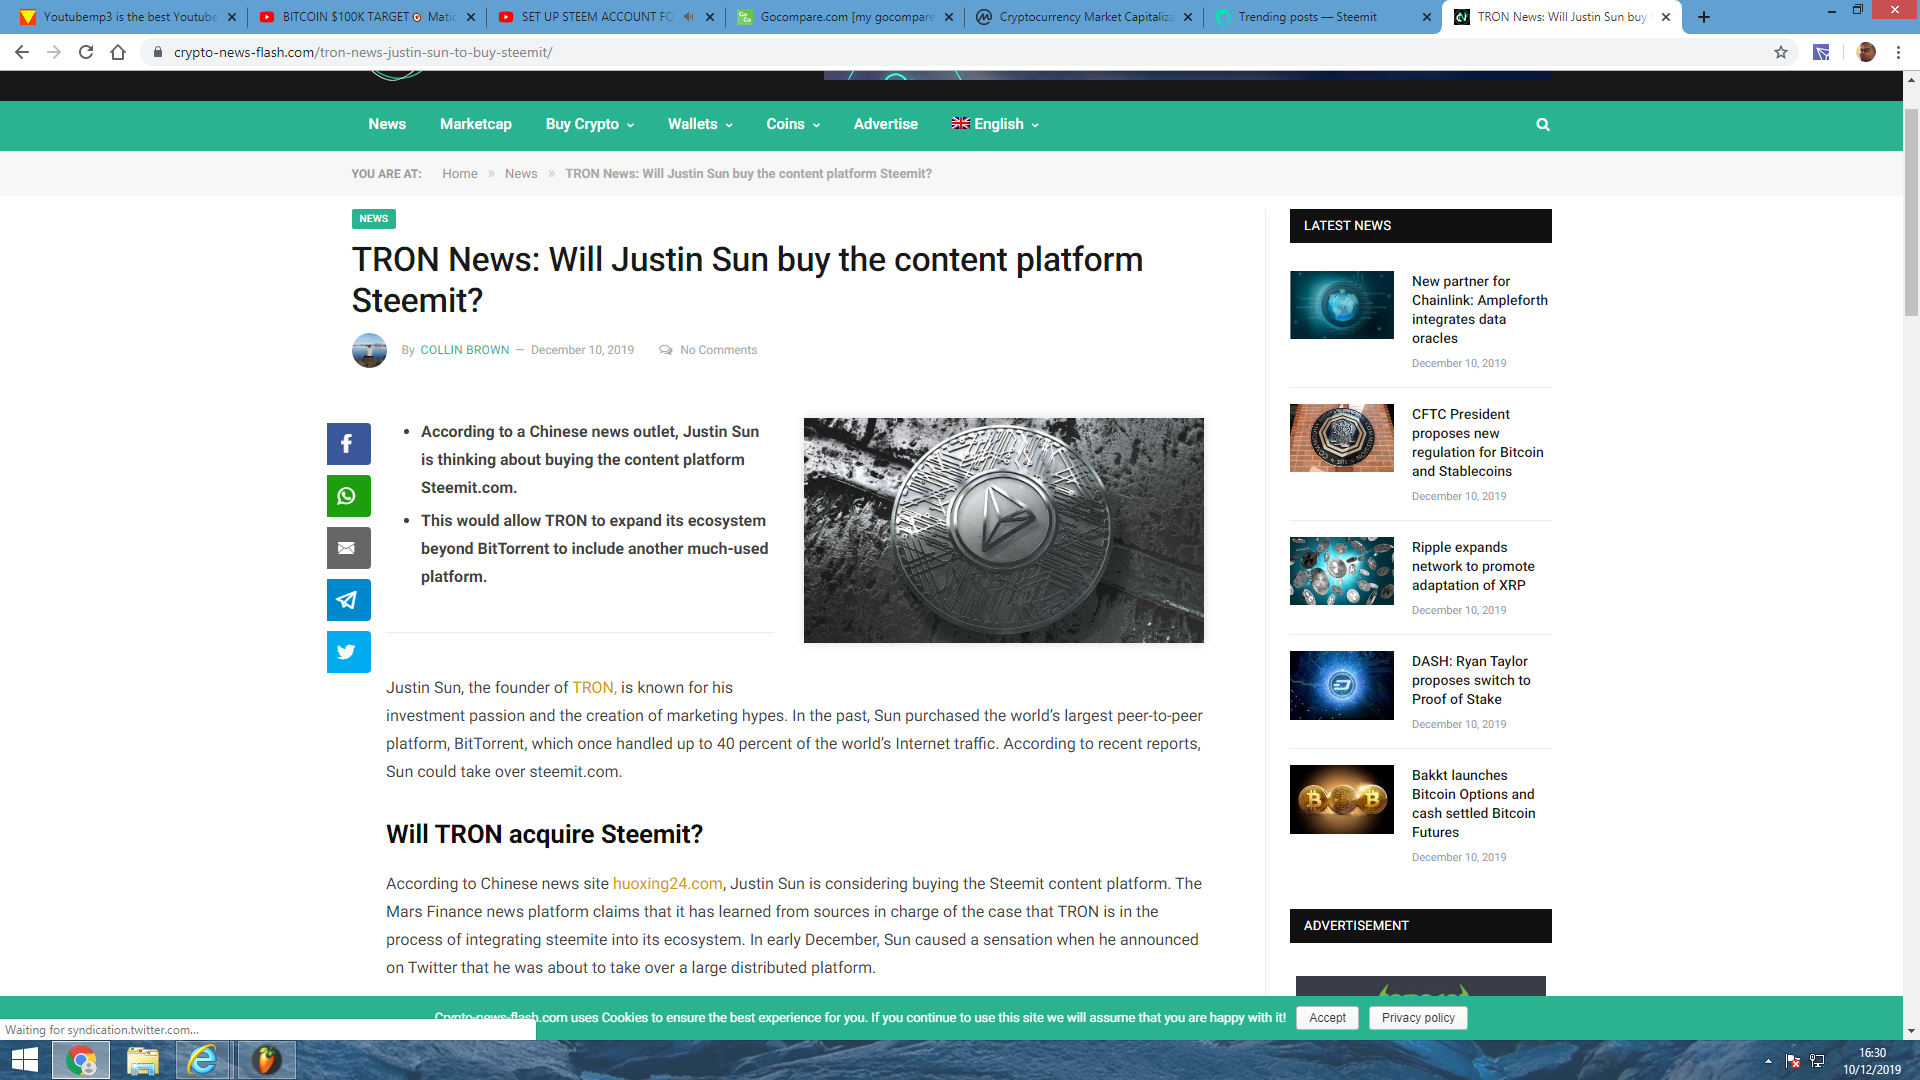The image size is (1920, 1080).
Task: Send article with the Email share icon
Action: click(x=348, y=548)
